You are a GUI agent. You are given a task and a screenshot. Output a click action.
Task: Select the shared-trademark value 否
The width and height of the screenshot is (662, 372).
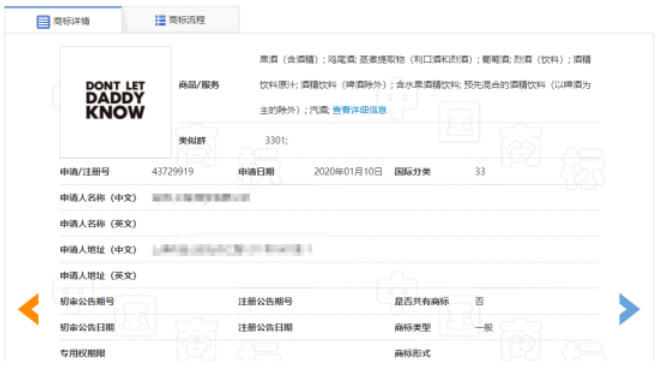(479, 301)
